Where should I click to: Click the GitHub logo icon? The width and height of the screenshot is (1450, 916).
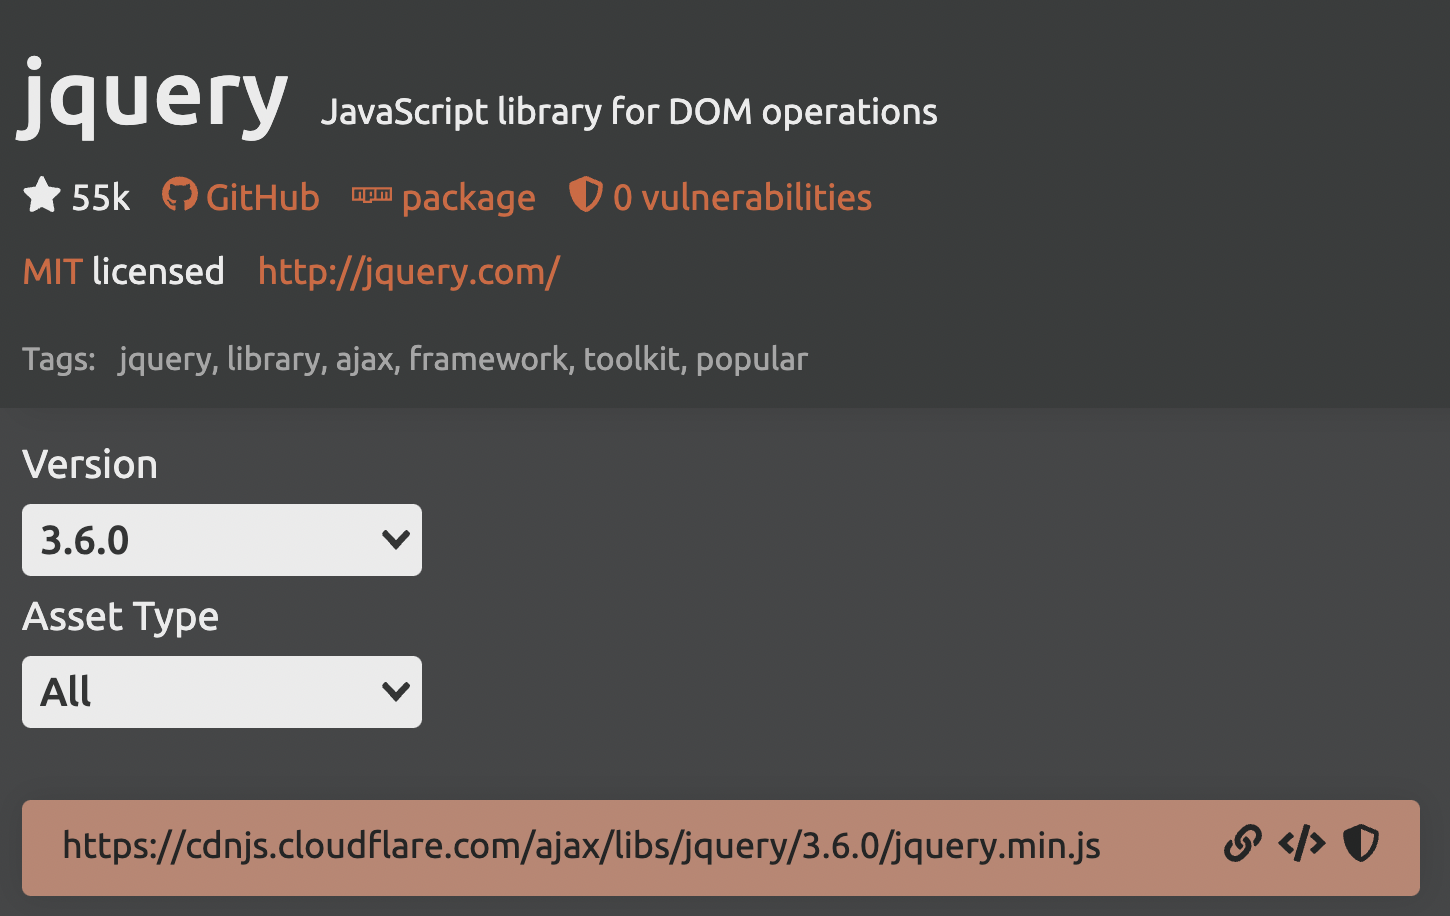180,195
